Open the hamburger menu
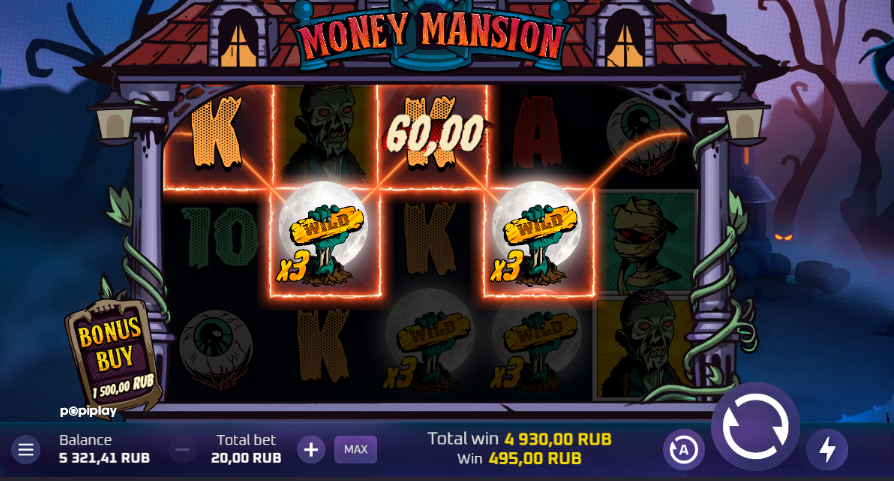Image resolution: width=894 pixels, height=481 pixels. [26, 450]
